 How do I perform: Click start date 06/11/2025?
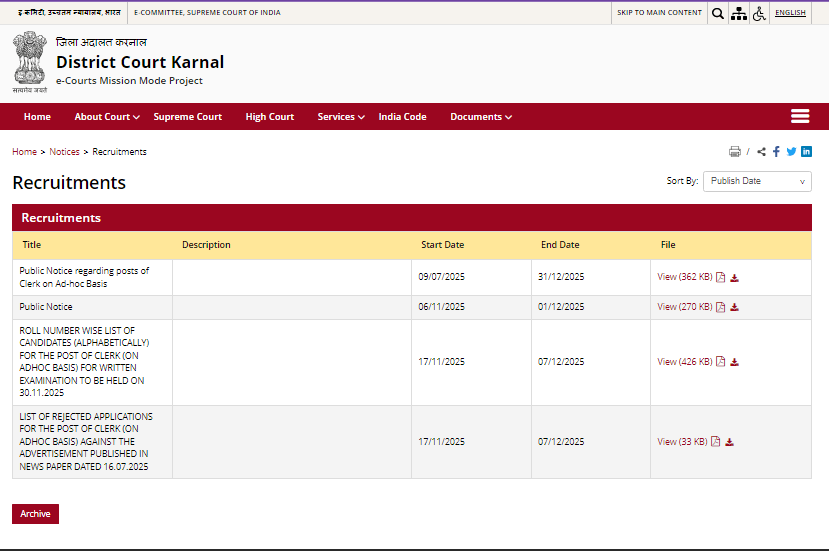point(441,307)
